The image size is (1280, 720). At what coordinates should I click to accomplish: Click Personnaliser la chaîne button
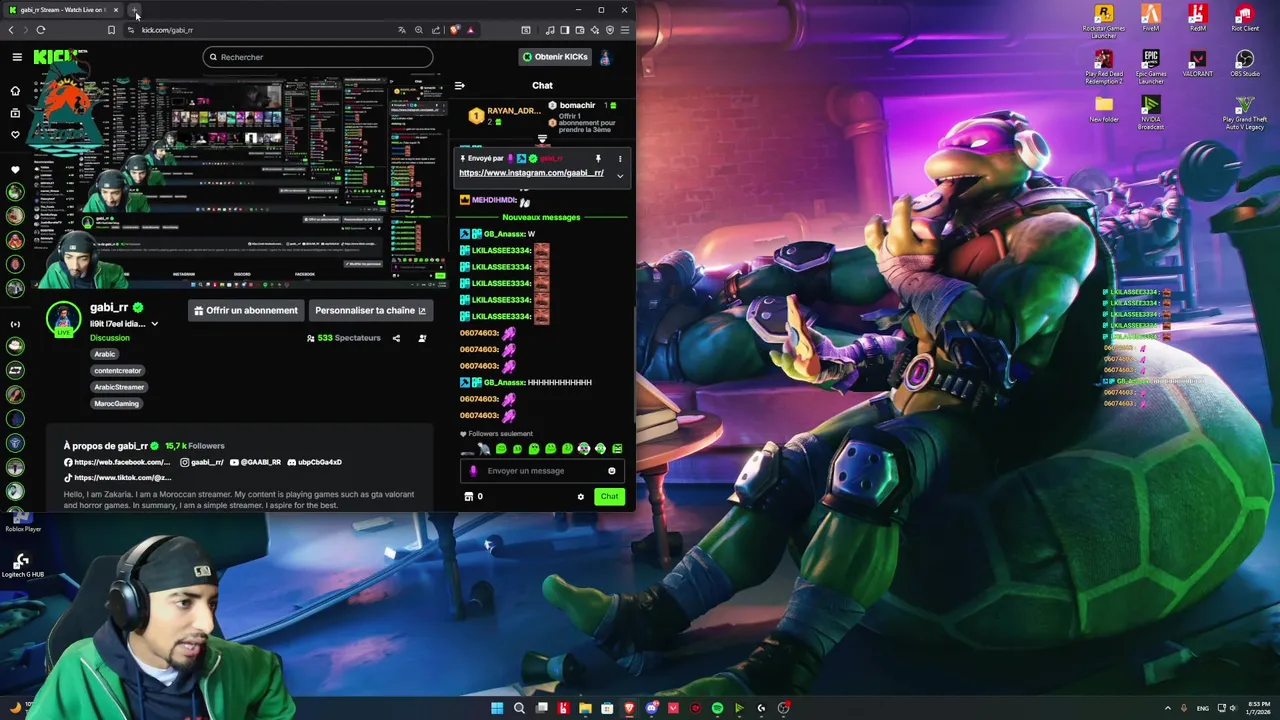click(x=370, y=311)
